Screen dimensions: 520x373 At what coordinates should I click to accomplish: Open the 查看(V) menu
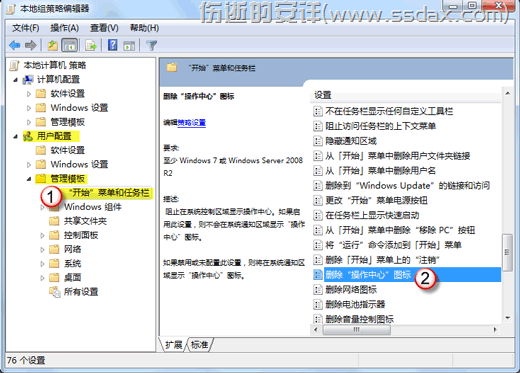(x=104, y=28)
